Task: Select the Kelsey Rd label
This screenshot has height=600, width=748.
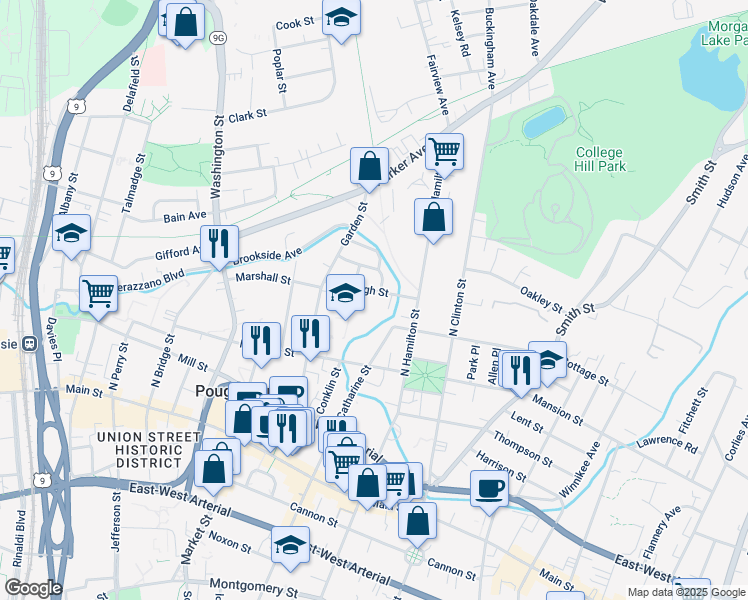Action: [x=460, y=33]
